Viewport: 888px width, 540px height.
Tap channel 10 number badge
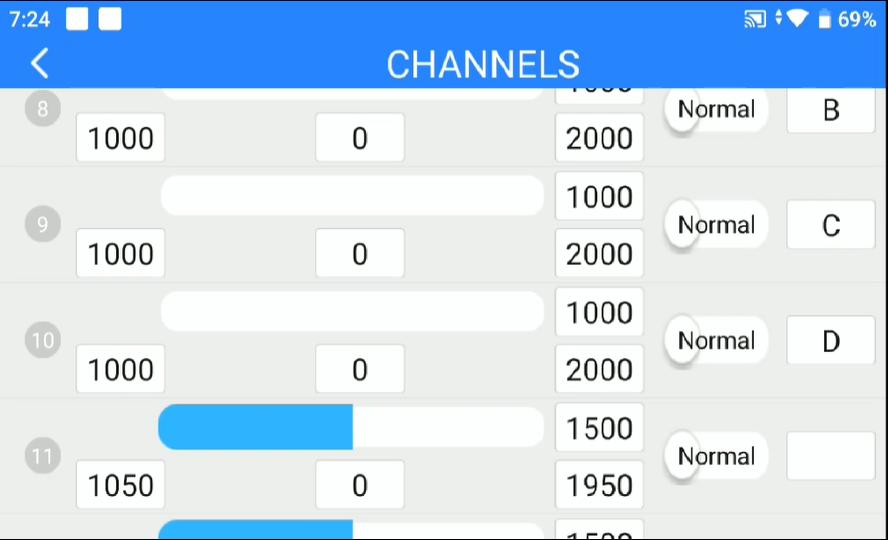[42, 340]
